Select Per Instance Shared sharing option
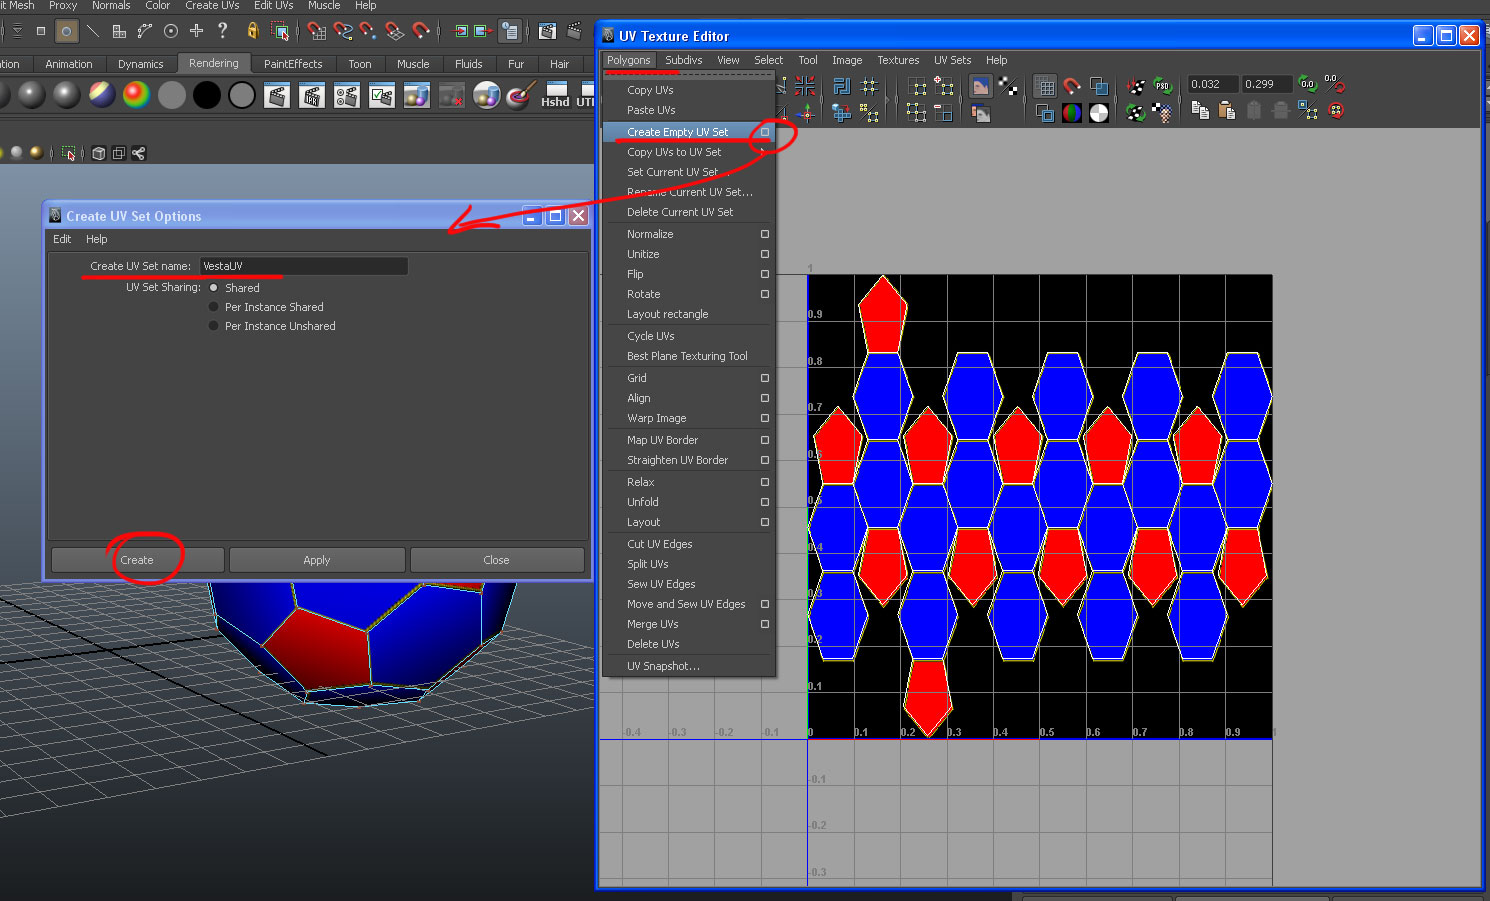Screen dimensions: 1490x901 coord(213,307)
